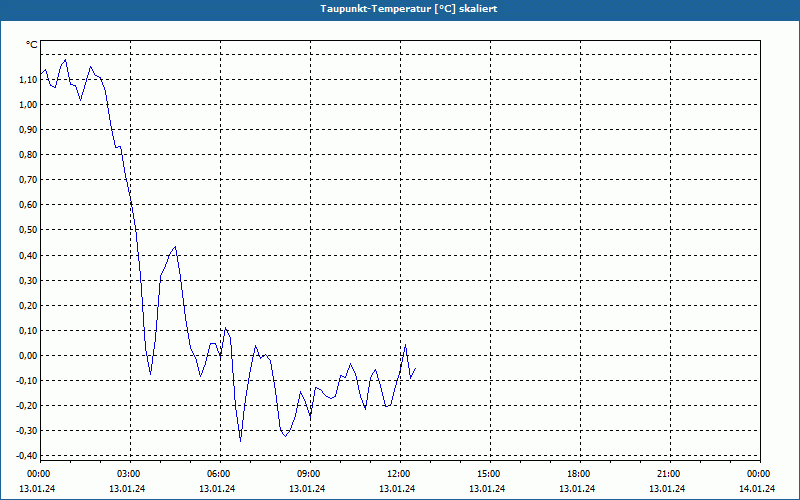Screen dimensions: 800x500
Task: Click the 0,70 y-axis value
Action: point(28,180)
